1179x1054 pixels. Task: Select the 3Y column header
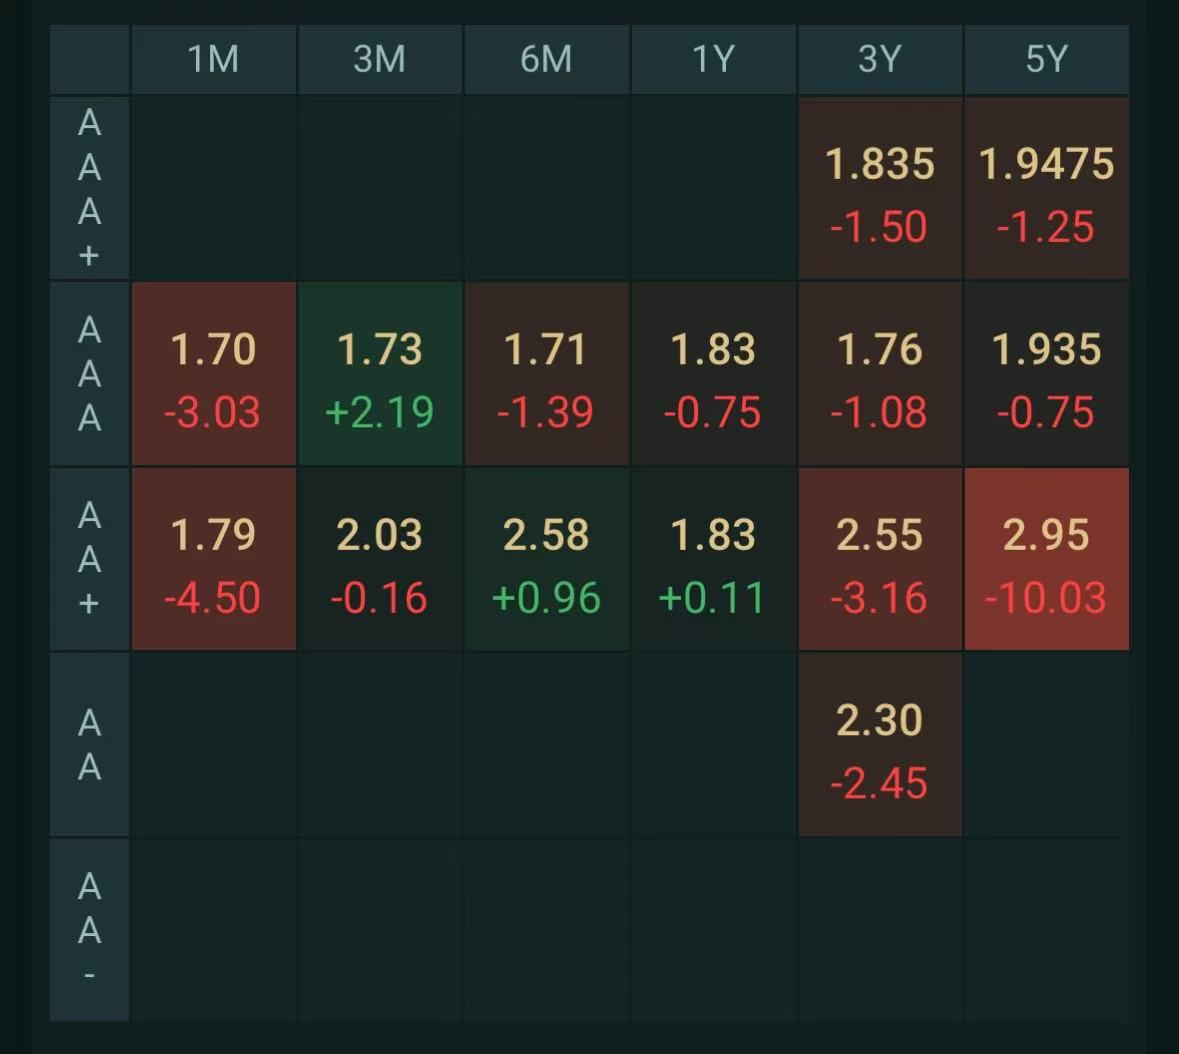click(880, 59)
